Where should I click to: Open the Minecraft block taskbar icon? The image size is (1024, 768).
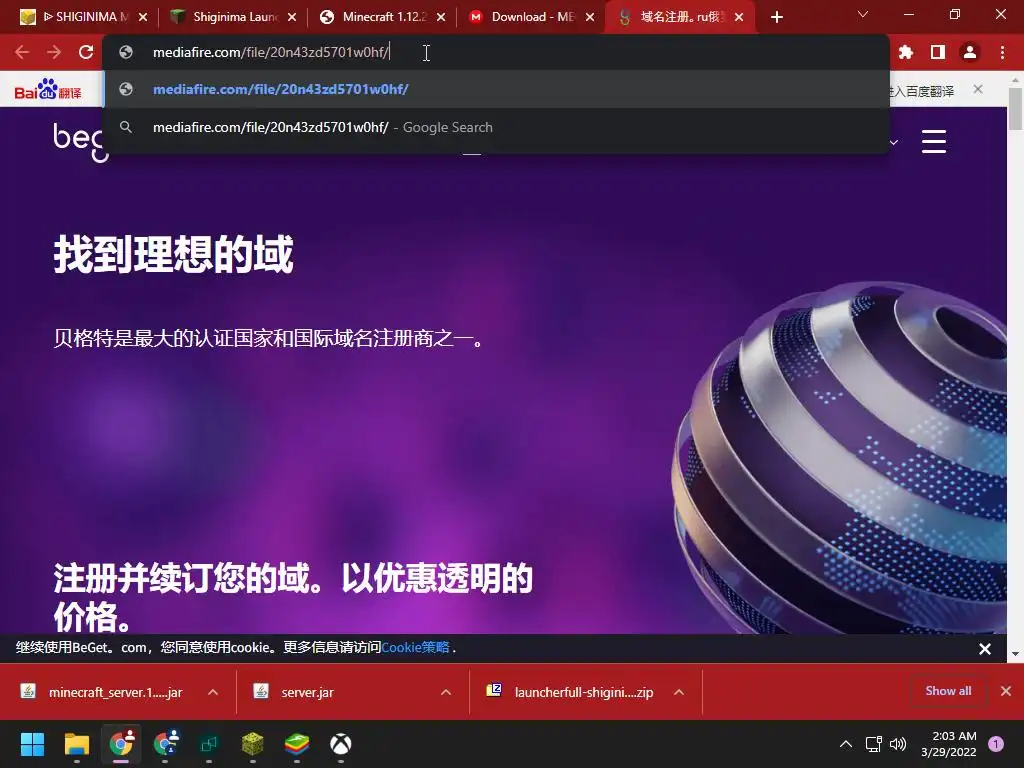253,744
